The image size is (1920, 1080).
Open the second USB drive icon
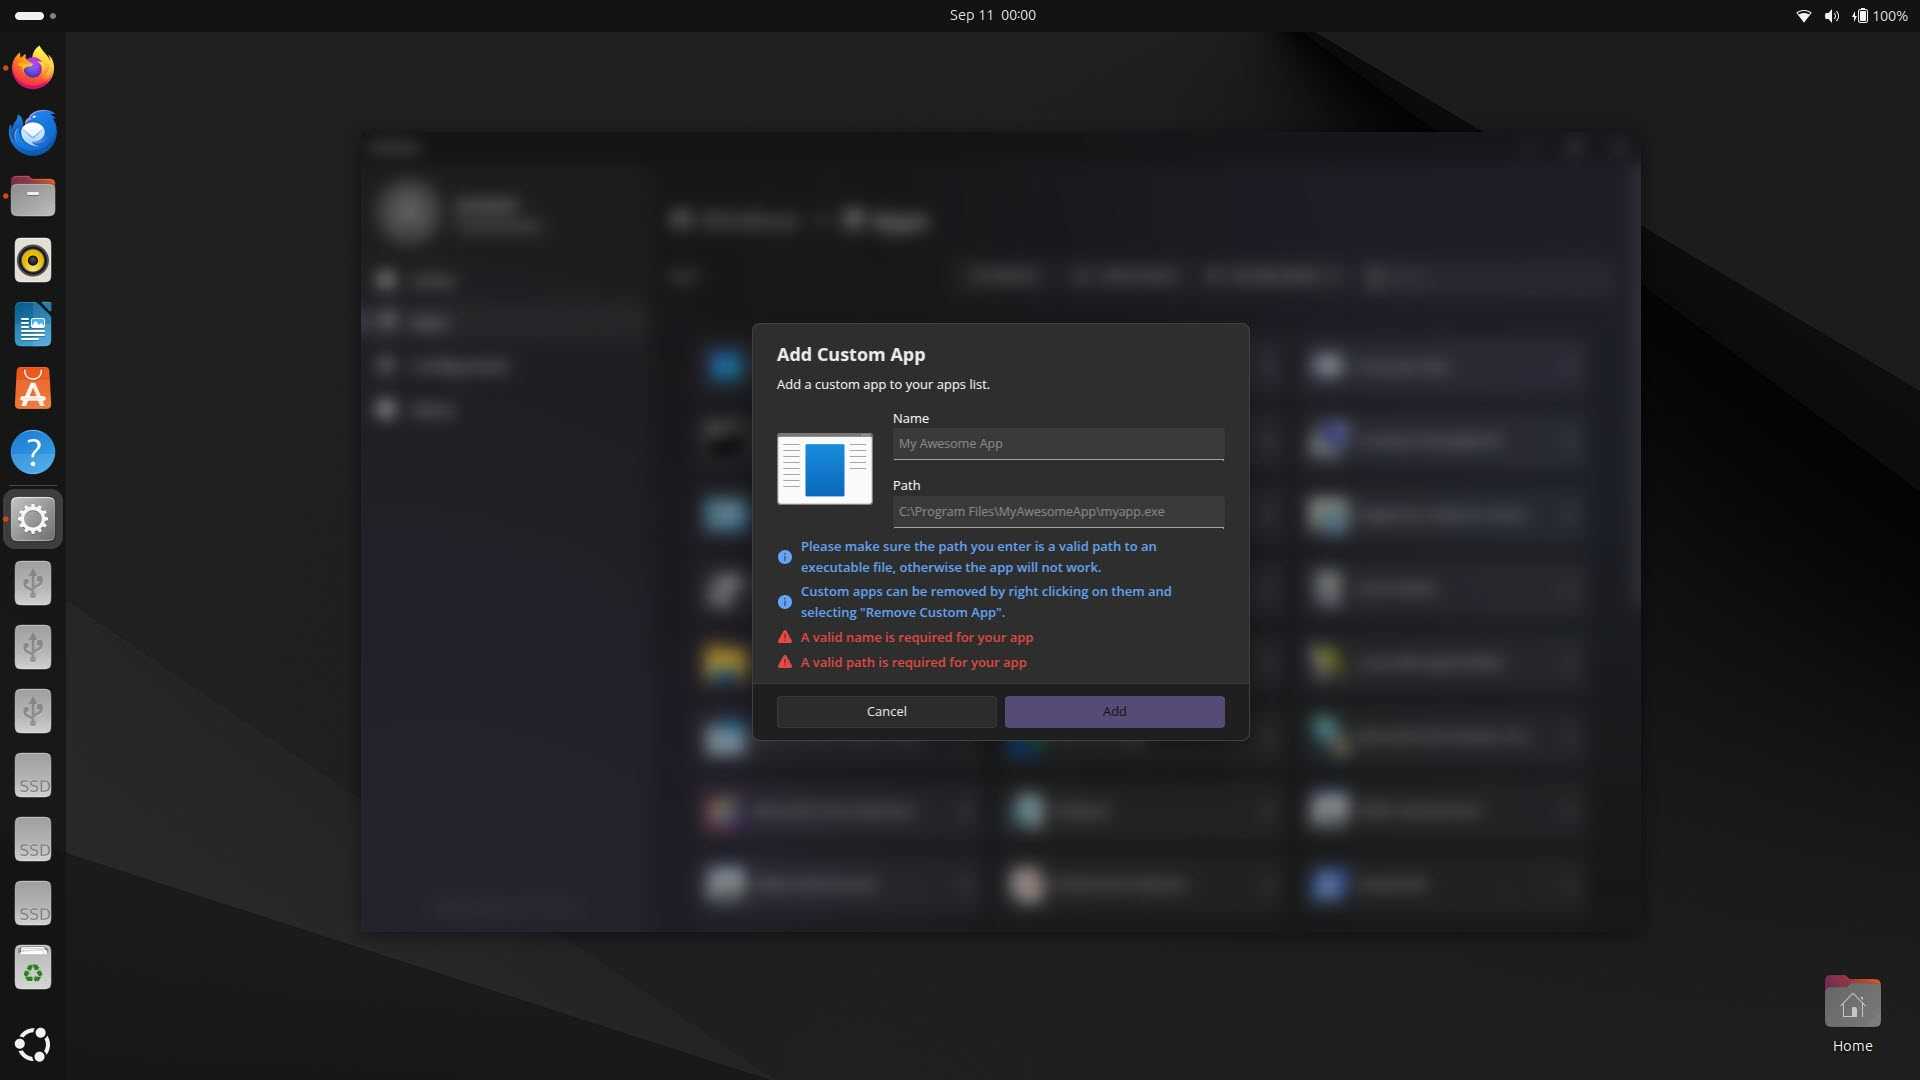33,648
